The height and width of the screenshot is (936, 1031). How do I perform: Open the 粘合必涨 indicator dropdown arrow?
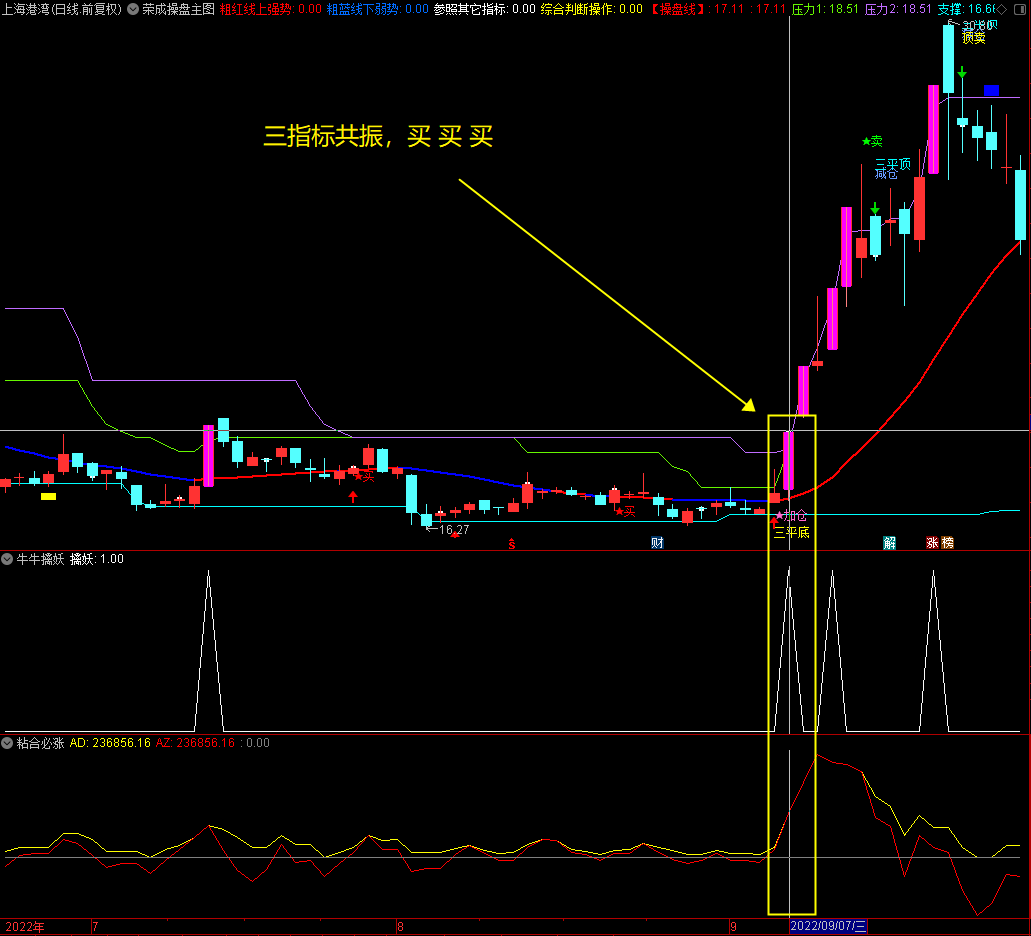coord(7,743)
